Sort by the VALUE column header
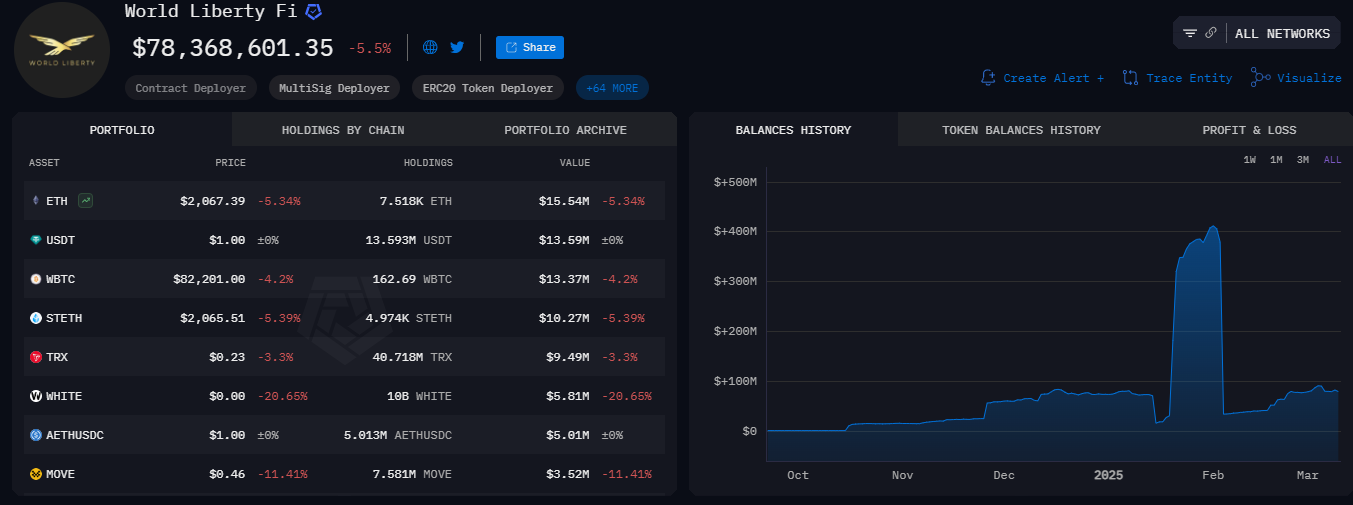The width and height of the screenshot is (1353, 505). (574, 163)
